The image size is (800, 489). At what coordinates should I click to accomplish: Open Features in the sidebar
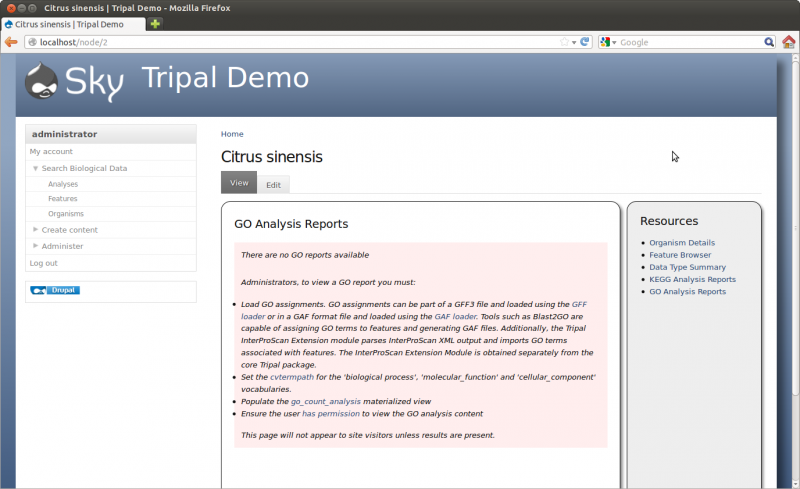tap(63, 199)
